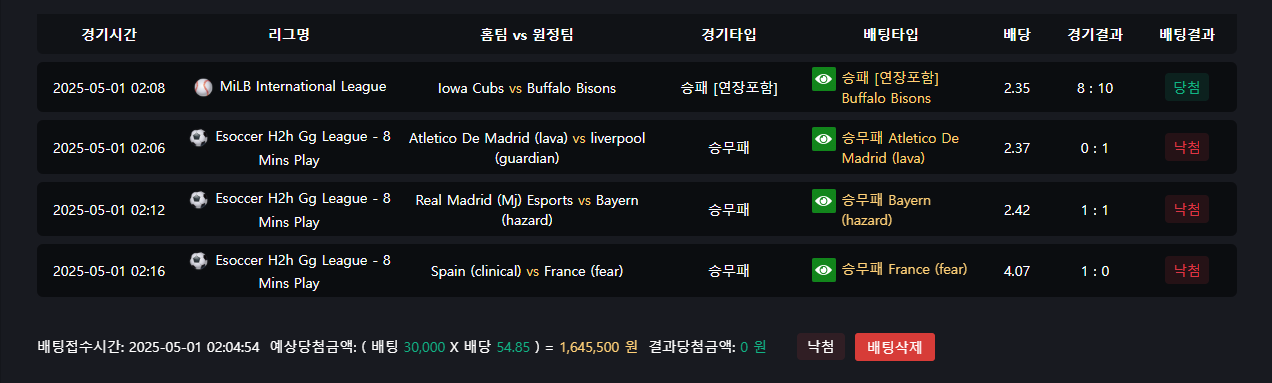Toggle eye icon for France (fear) bet

(823, 270)
